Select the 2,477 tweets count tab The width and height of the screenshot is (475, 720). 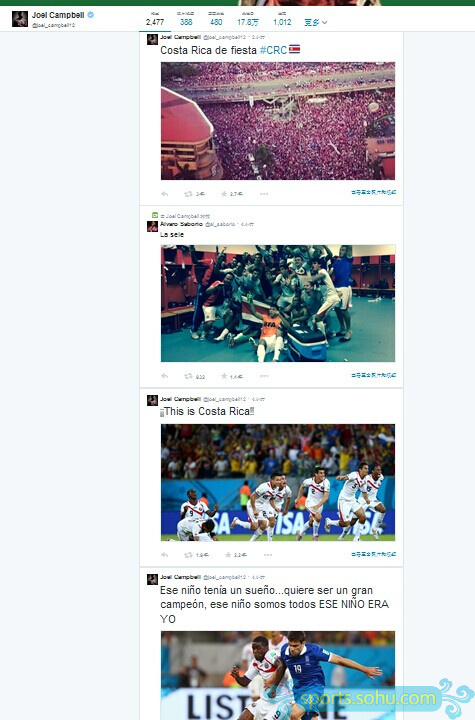(x=155, y=19)
